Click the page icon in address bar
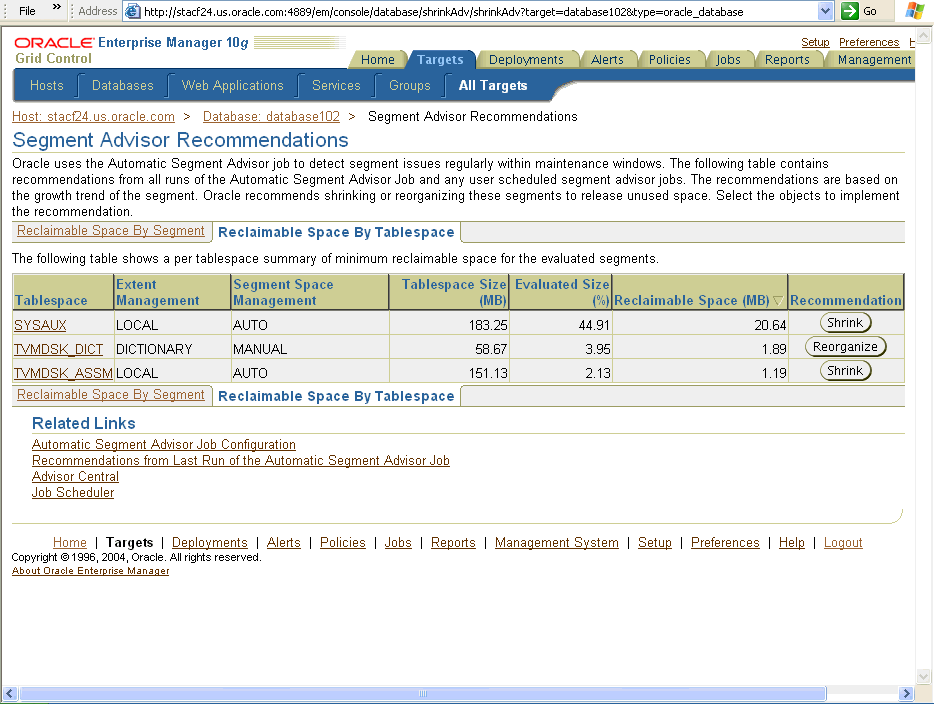Screen dimensions: 934x704 click(132, 12)
